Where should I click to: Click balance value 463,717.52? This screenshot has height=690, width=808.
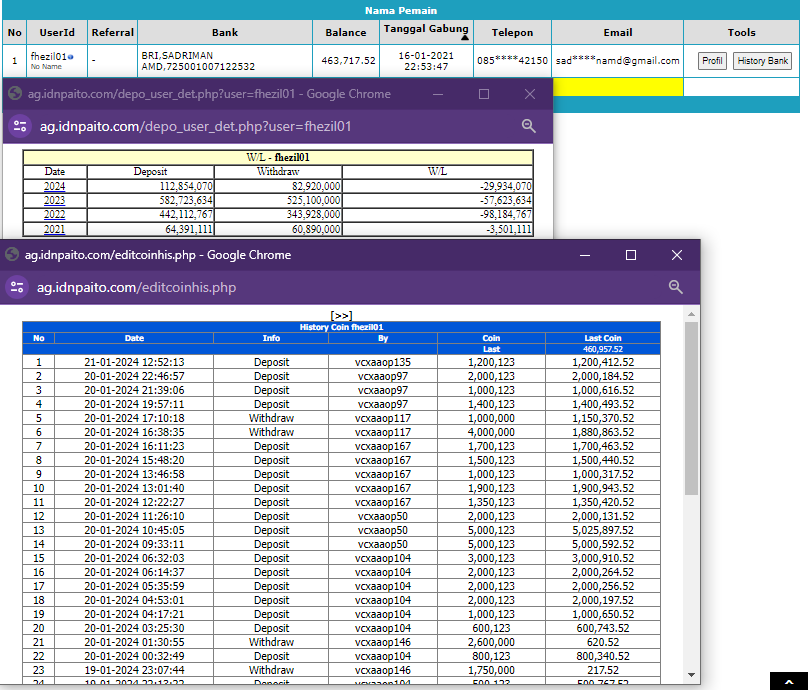348,61
